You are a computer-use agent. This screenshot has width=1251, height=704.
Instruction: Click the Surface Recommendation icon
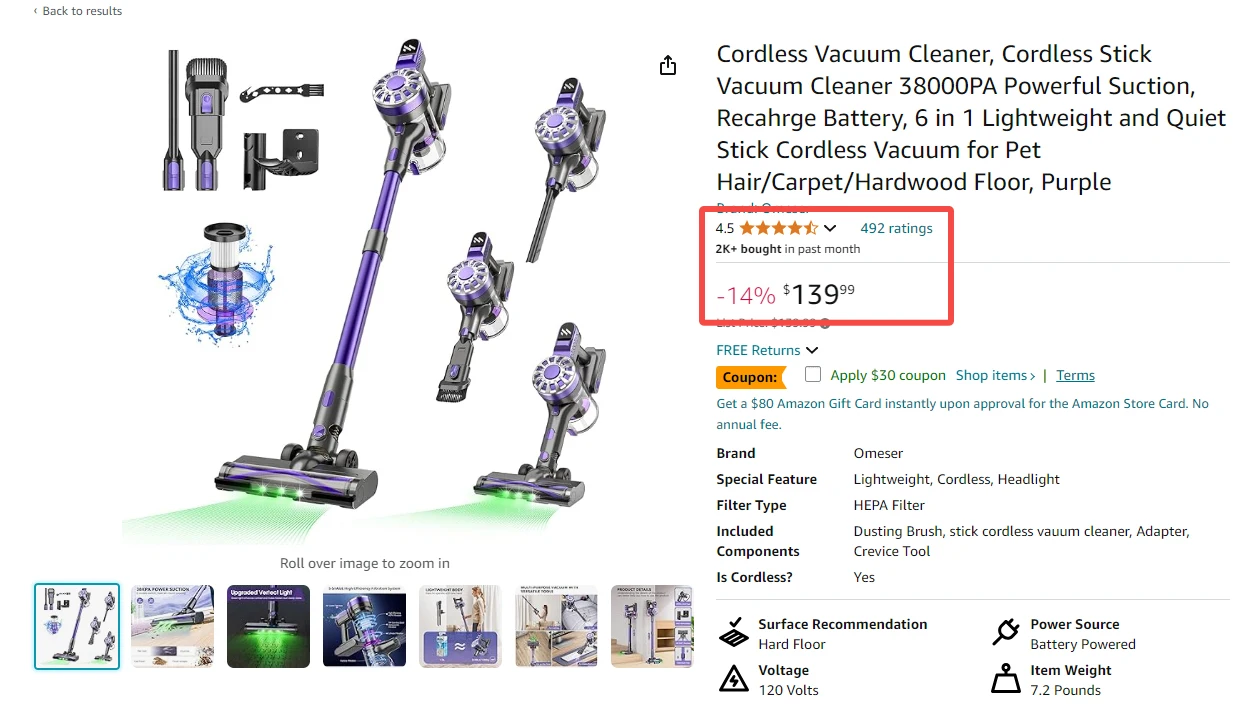pyautogui.click(x=733, y=633)
